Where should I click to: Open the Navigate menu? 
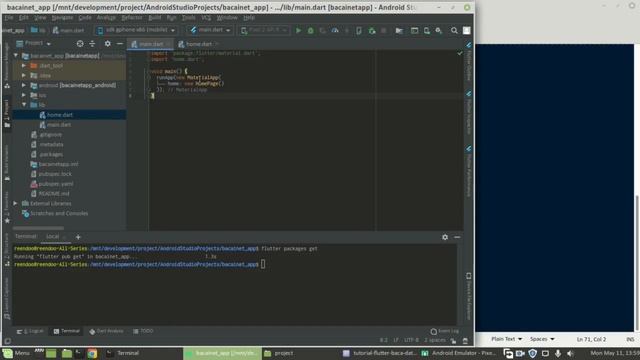(62, 18)
